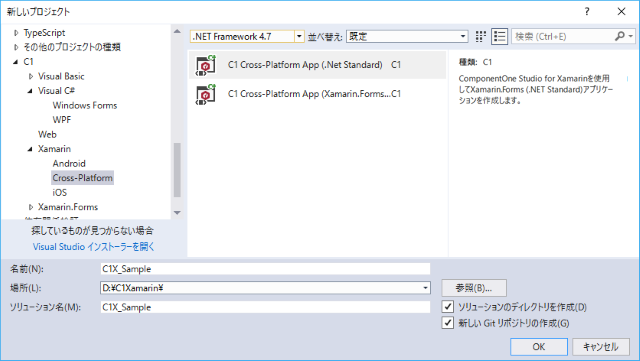Expand the Visual Basic node

click(x=31, y=76)
